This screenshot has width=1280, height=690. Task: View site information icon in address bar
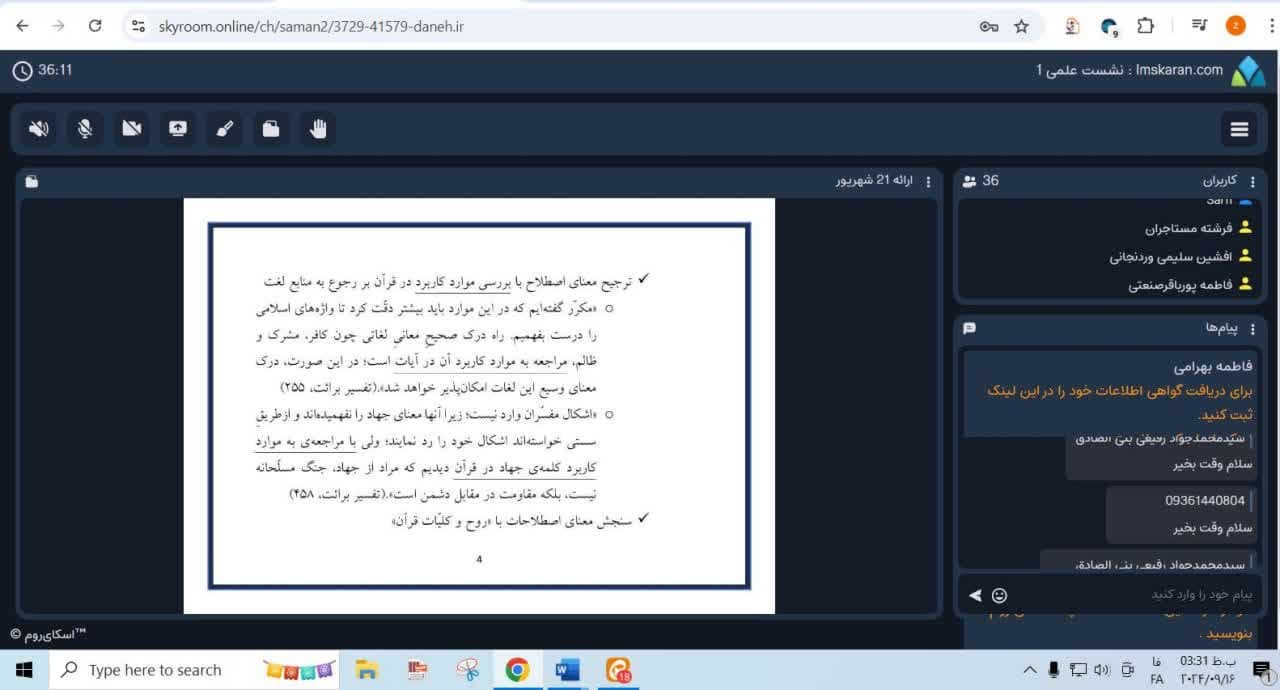click(x=139, y=27)
